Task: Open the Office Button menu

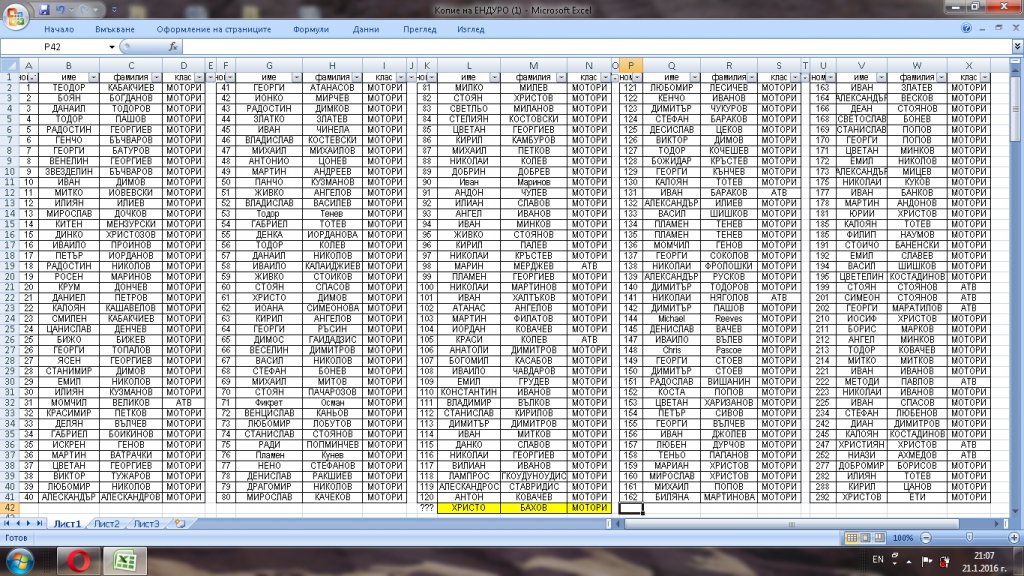Action: tap(16, 17)
